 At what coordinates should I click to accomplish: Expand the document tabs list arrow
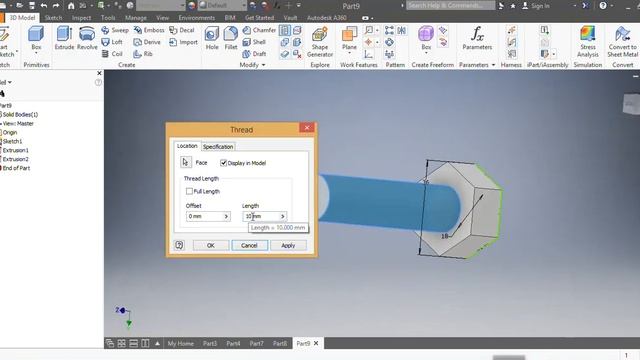157,343
